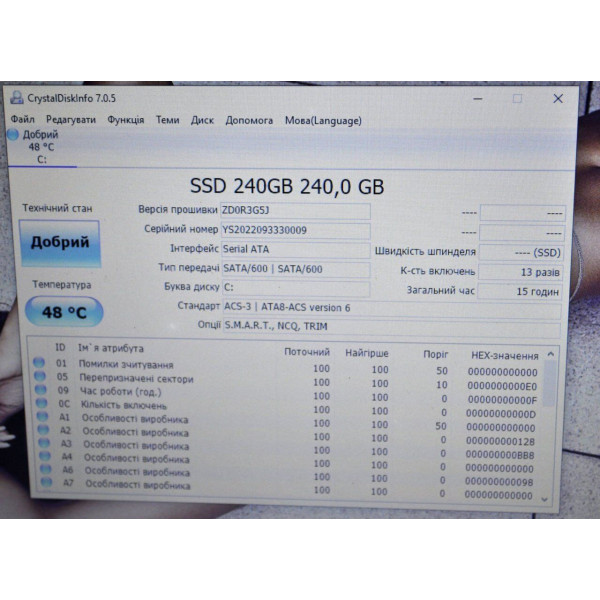This screenshot has width=600, height=600.
Task: Open the Файл menu
Action: pyautogui.click(x=23, y=119)
